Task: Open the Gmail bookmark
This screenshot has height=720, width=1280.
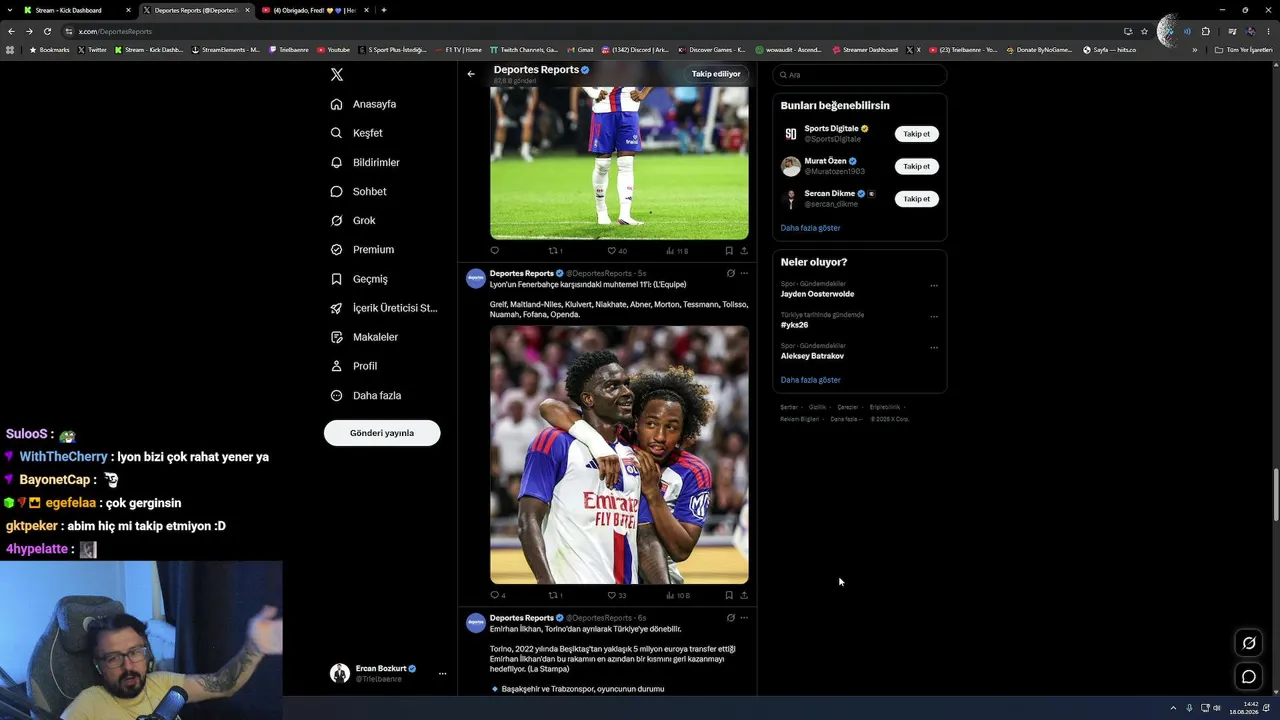Action: click(580, 49)
